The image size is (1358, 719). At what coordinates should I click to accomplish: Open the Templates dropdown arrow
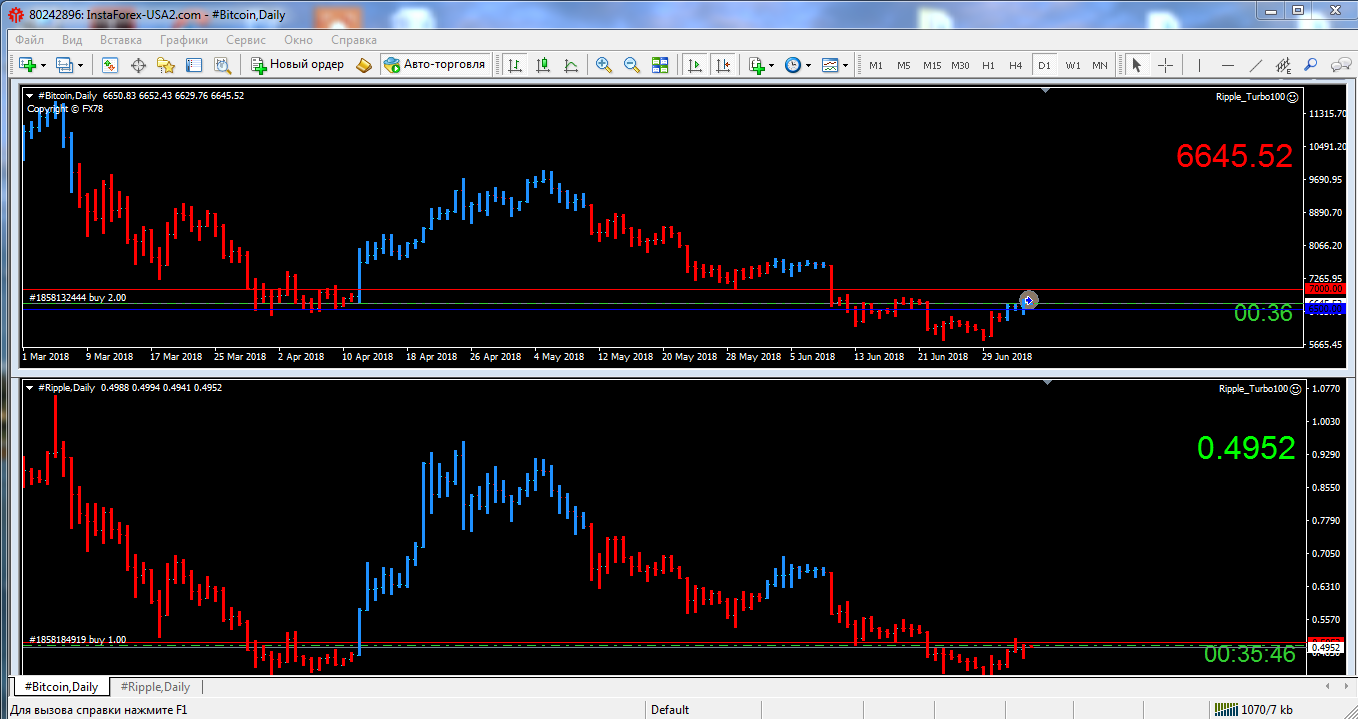(845, 65)
